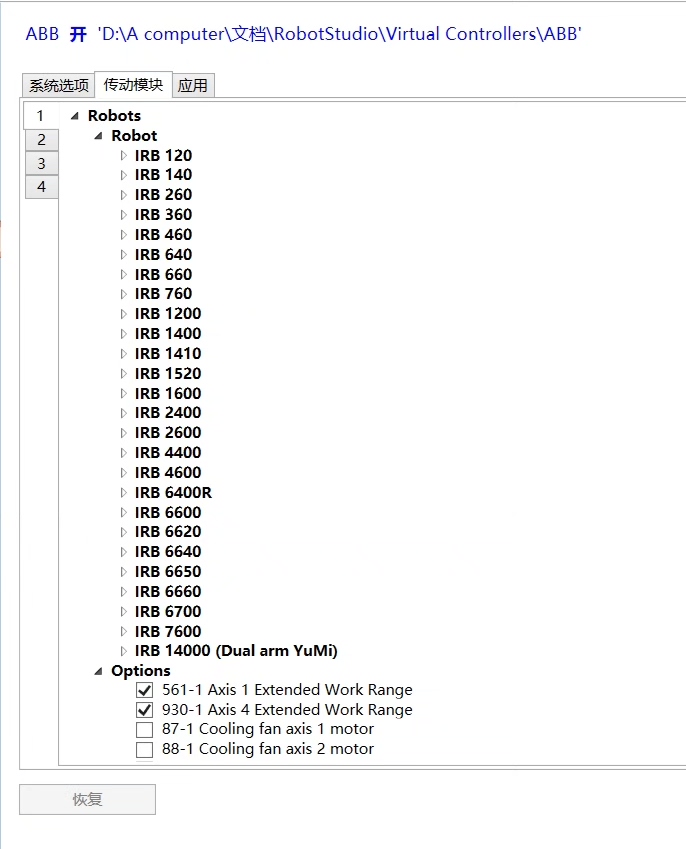The height and width of the screenshot is (849, 686).
Task: Expand the IRB 760 node
Action: coord(123,294)
